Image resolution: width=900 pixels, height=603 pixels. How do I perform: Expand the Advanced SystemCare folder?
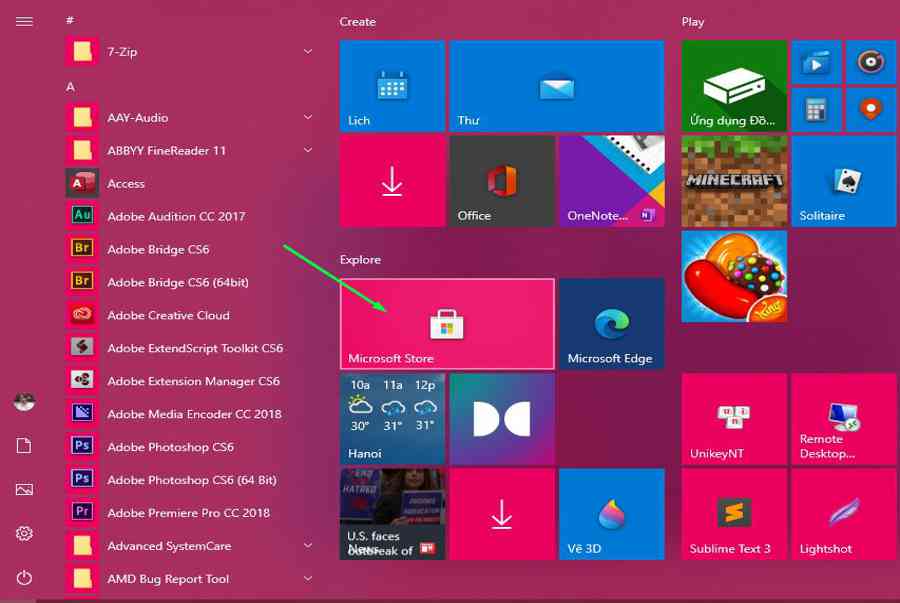pyautogui.click(x=308, y=546)
